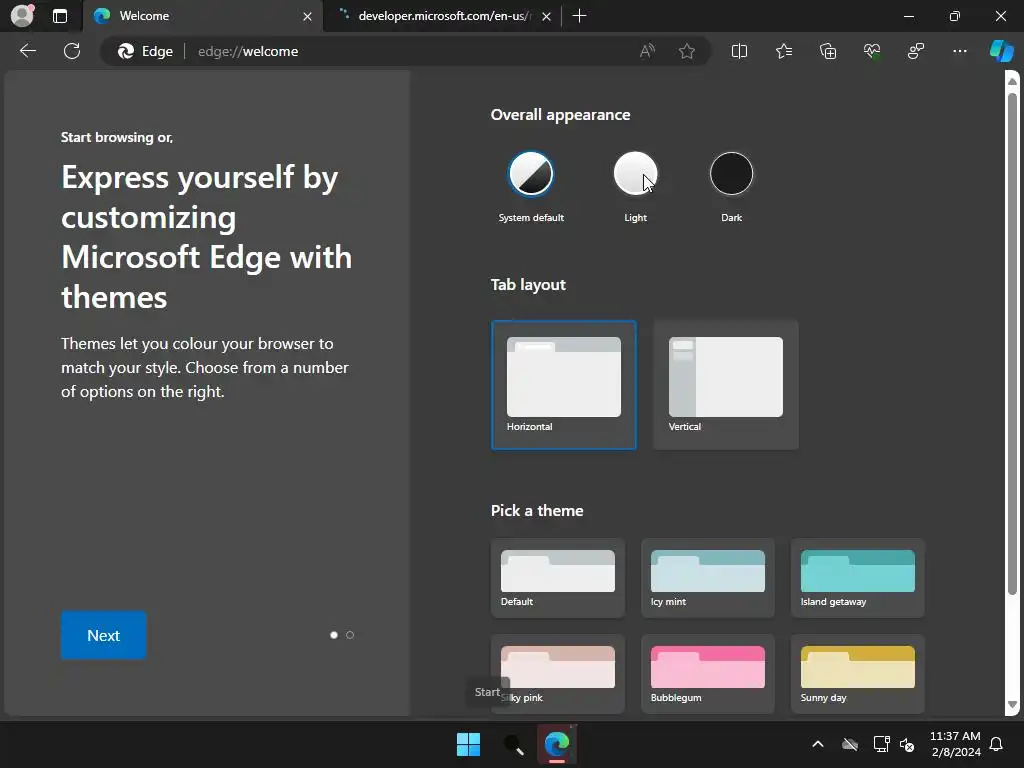Open a new tab with plus icon

coord(579,16)
